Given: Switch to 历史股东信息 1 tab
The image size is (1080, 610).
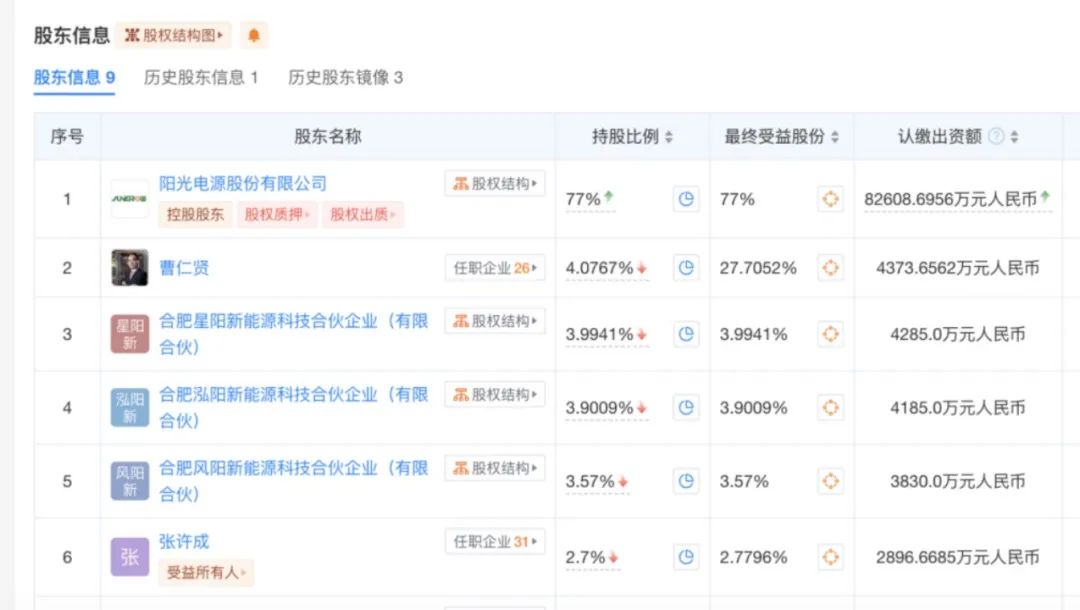Looking at the screenshot, I should 201,77.
